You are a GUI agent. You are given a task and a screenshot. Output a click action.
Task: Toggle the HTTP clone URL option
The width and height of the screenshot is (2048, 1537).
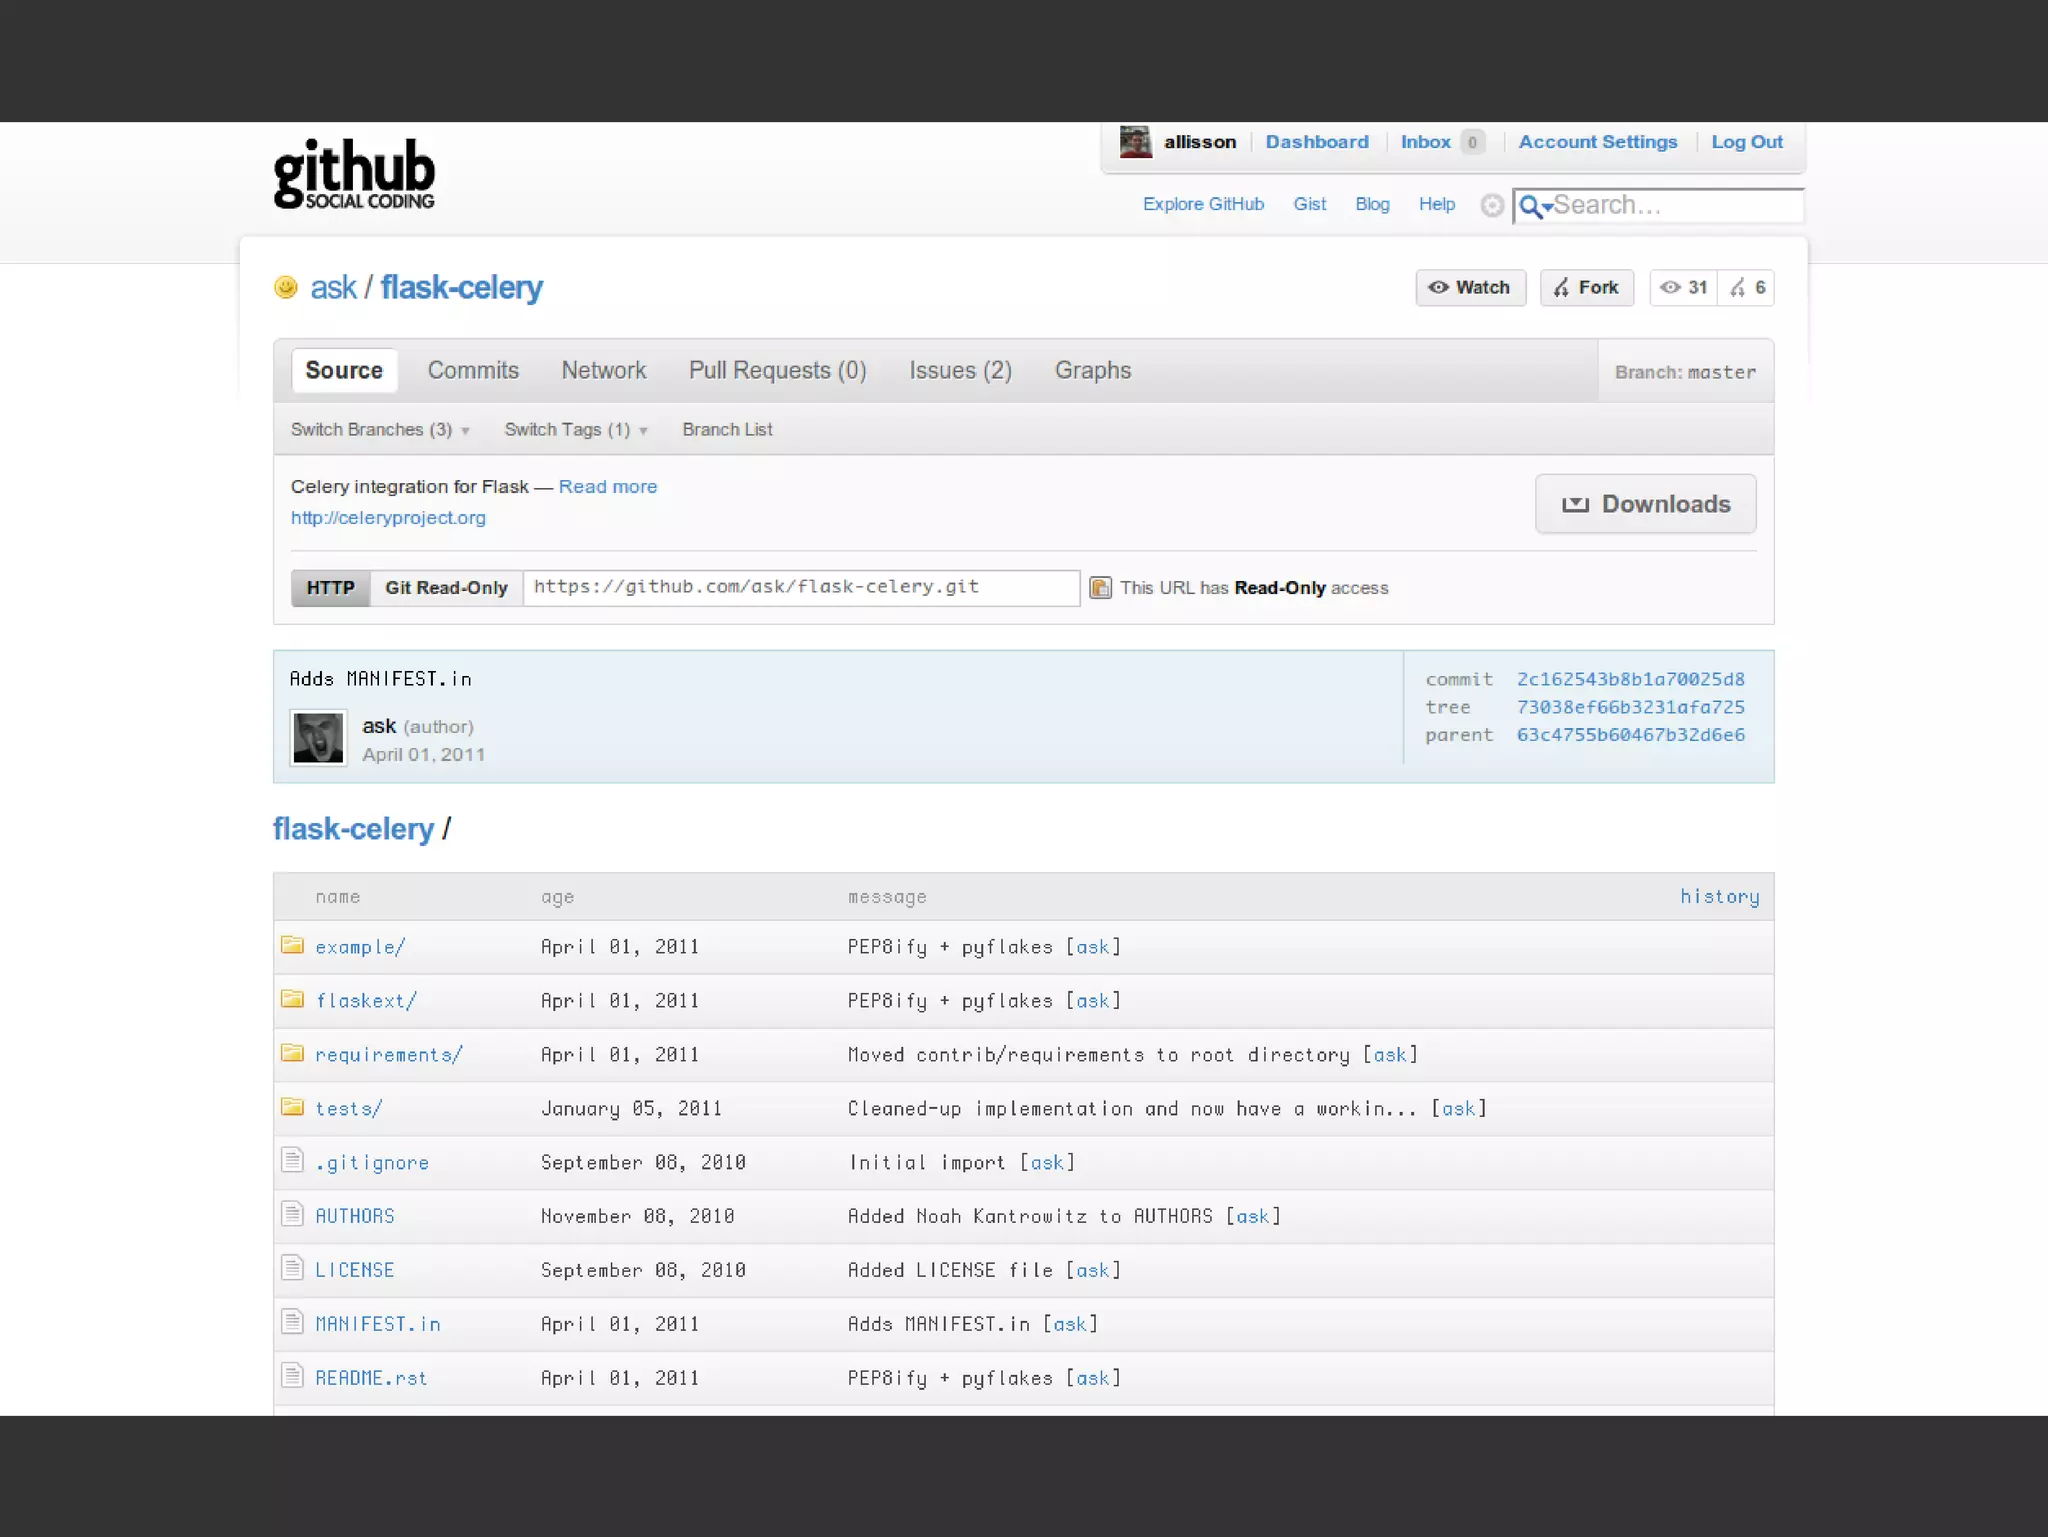coord(330,588)
